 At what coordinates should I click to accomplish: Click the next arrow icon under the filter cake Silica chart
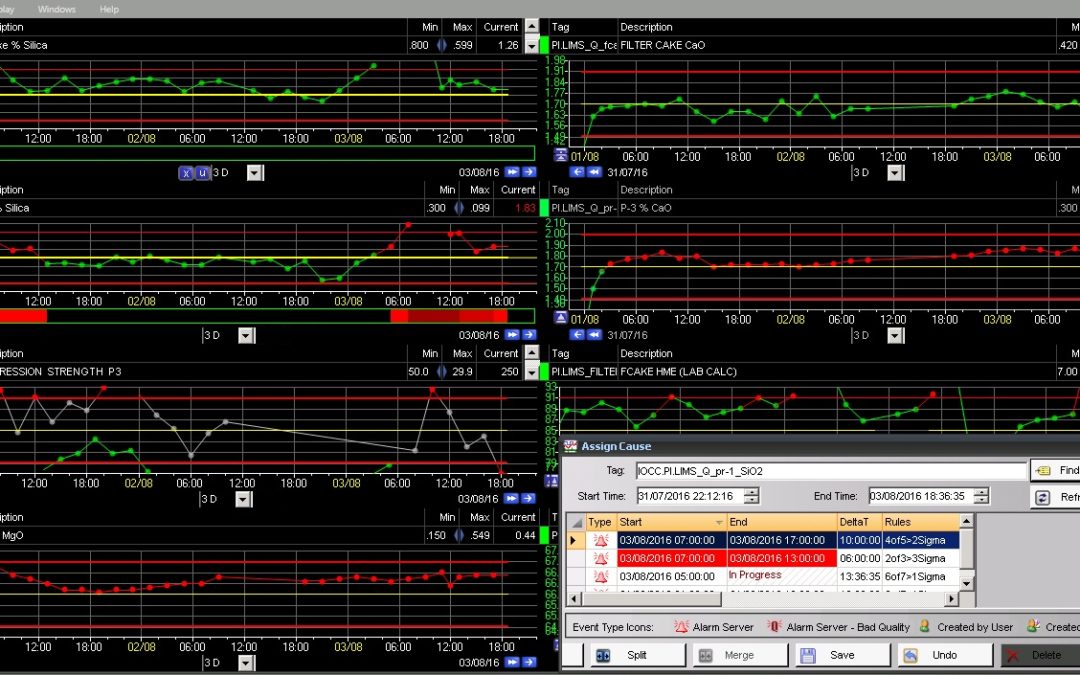click(x=529, y=172)
